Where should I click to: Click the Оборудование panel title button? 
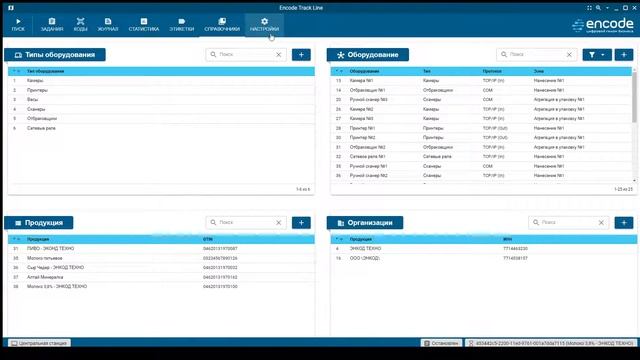pos(367,55)
